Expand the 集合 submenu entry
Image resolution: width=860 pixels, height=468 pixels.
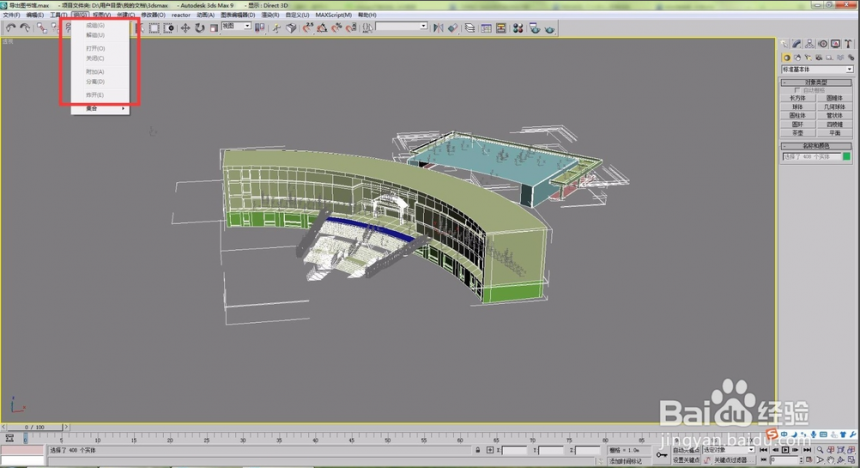point(100,109)
